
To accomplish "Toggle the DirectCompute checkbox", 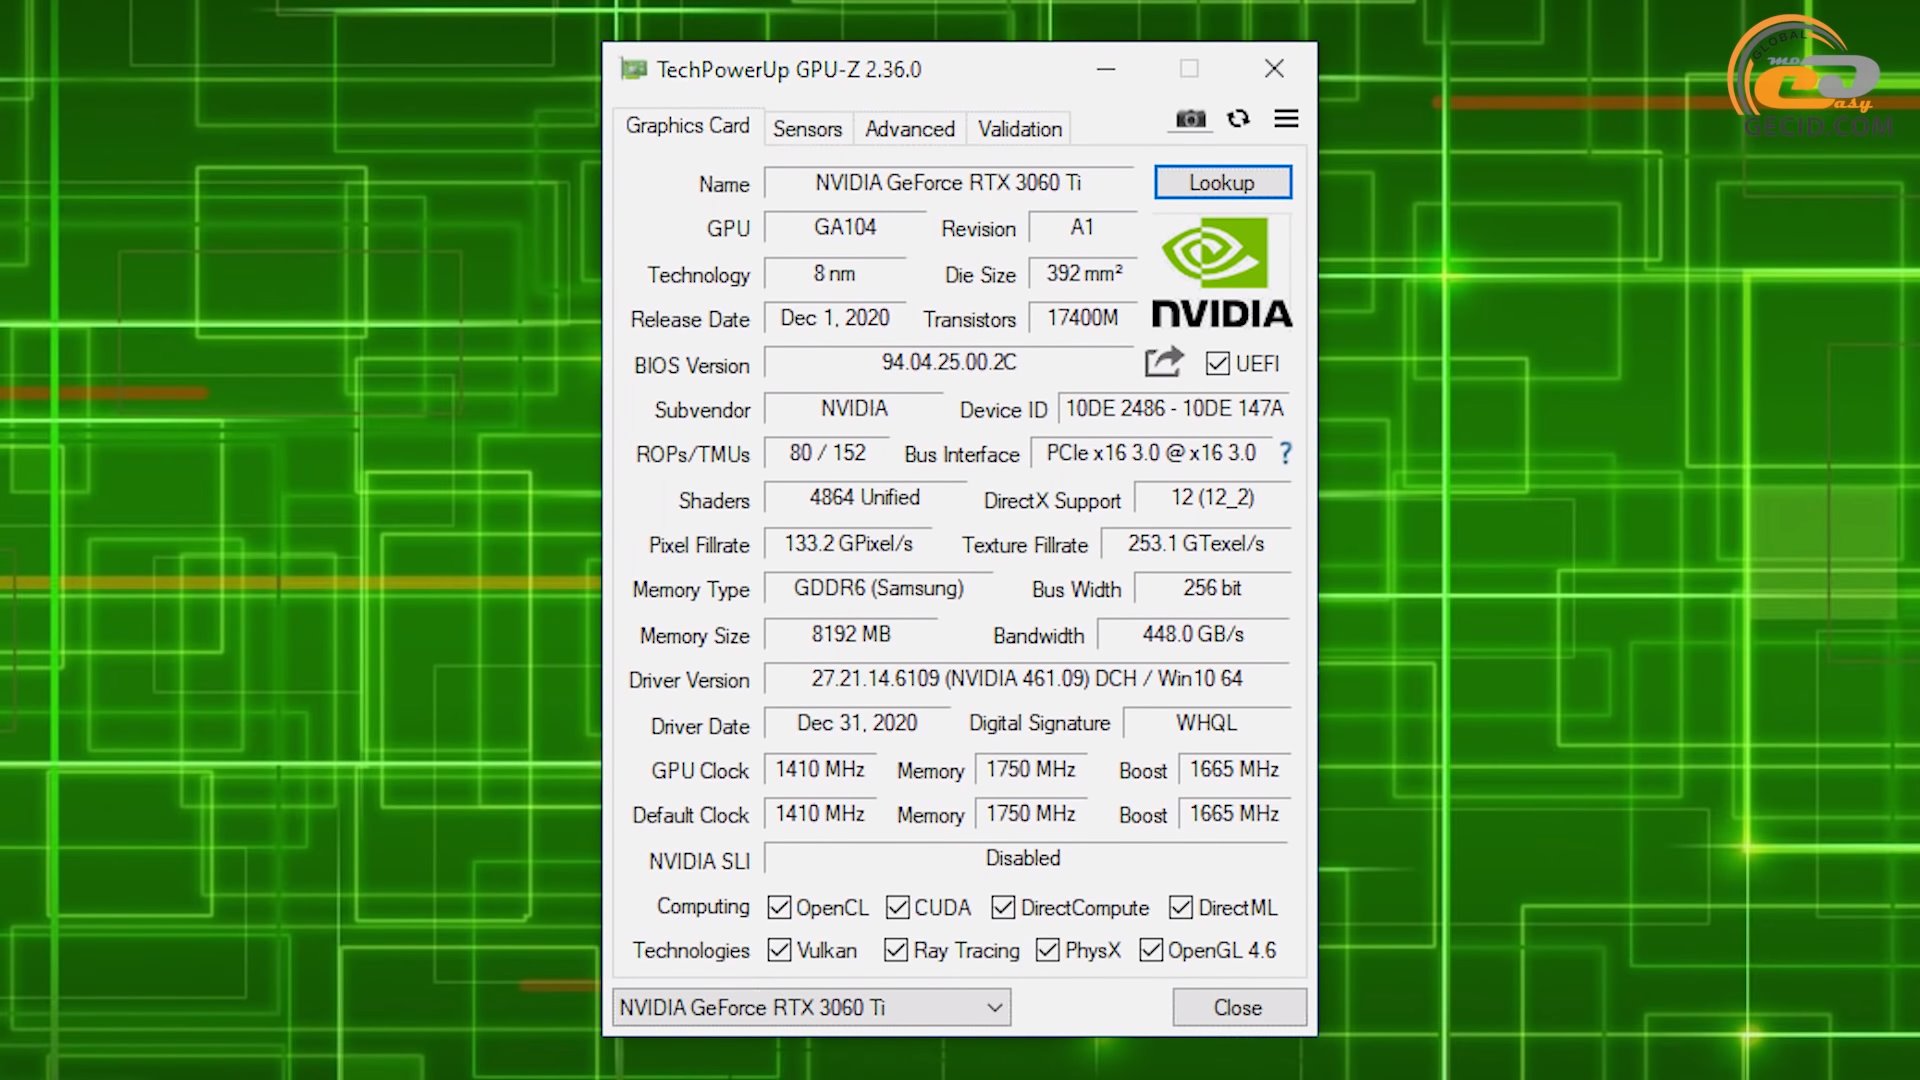I will (x=1003, y=907).
